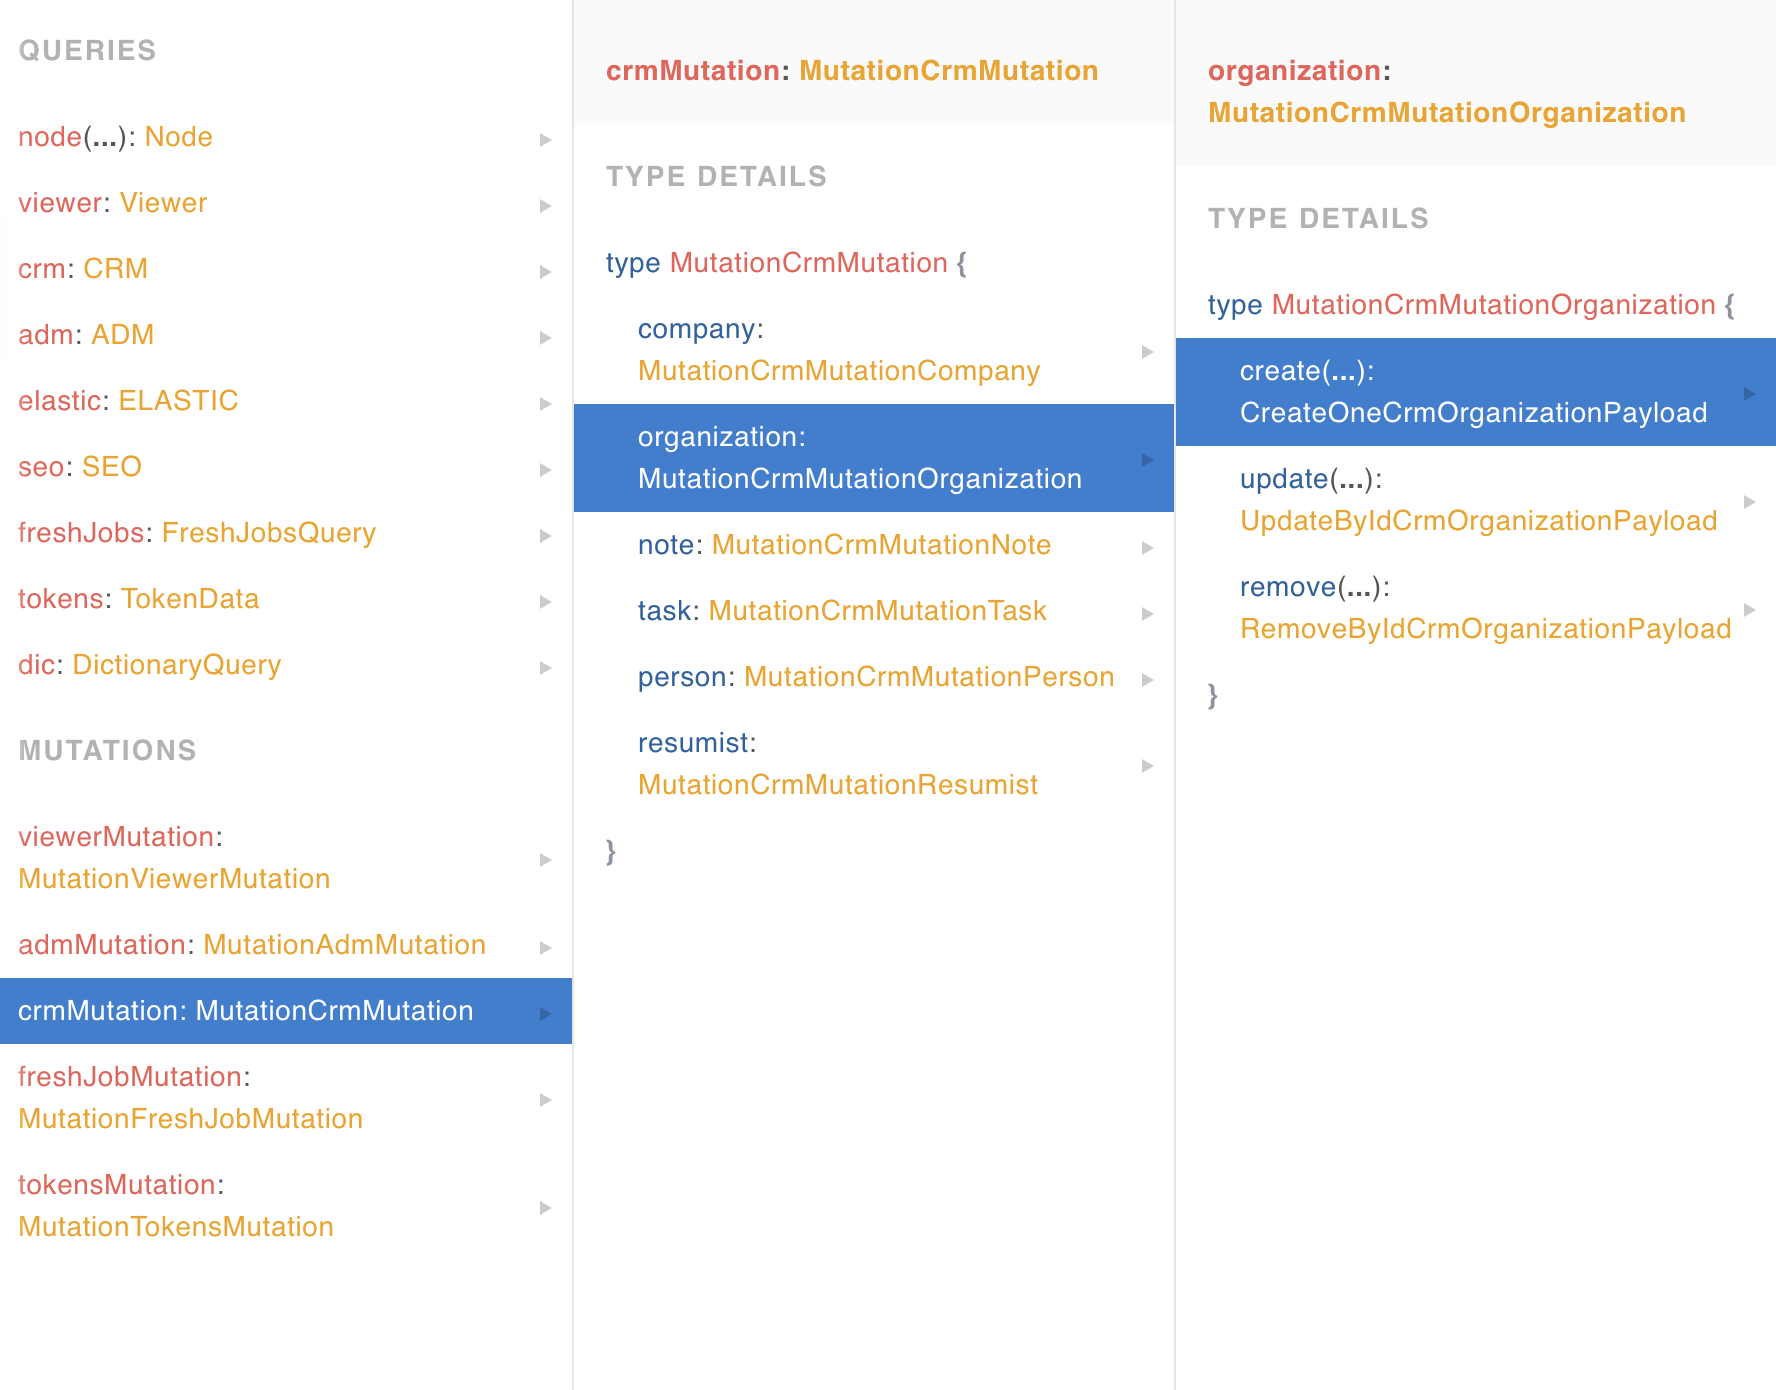The image size is (1776, 1390).
Task: Open the Viewer type link
Action: click(163, 203)
